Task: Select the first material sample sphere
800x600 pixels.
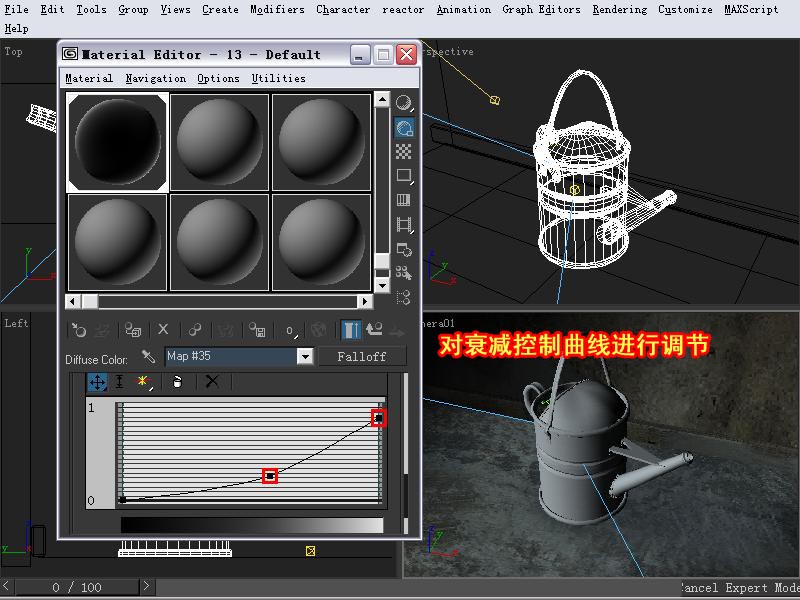Action: click(117, 142)
